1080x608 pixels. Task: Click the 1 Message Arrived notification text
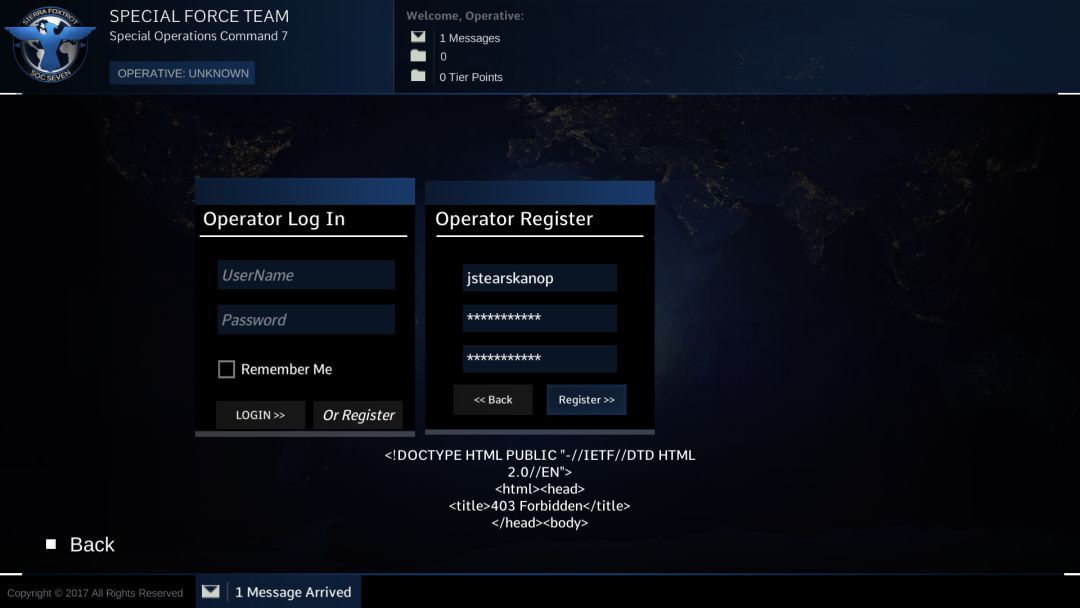[293, 592]
